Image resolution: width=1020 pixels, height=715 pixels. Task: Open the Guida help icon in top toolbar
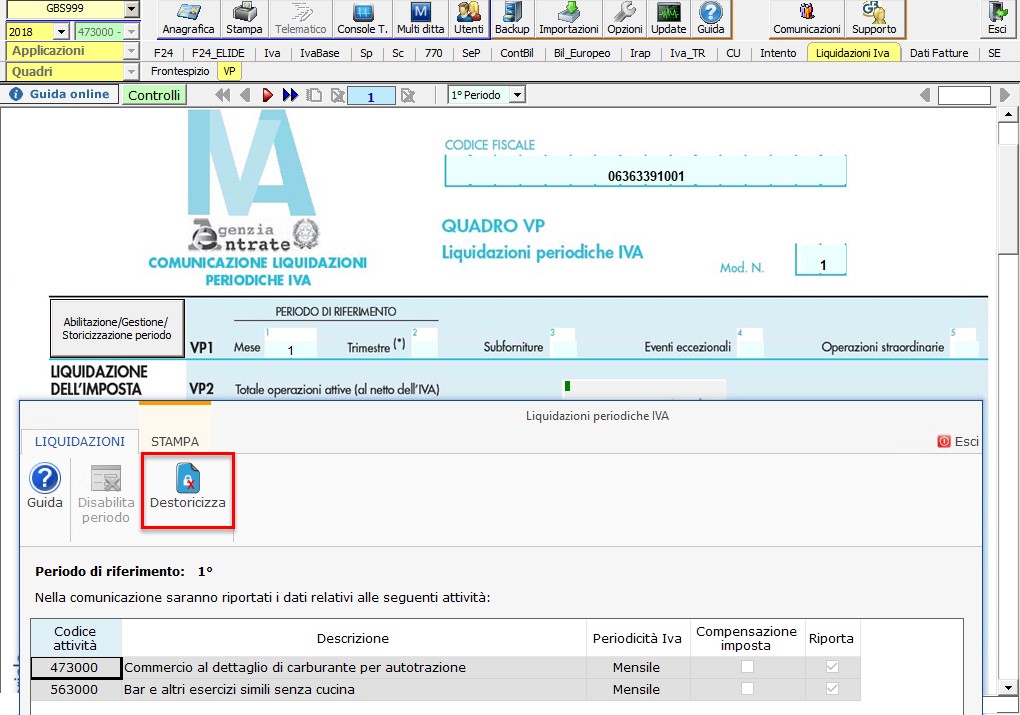click(710, 19)
